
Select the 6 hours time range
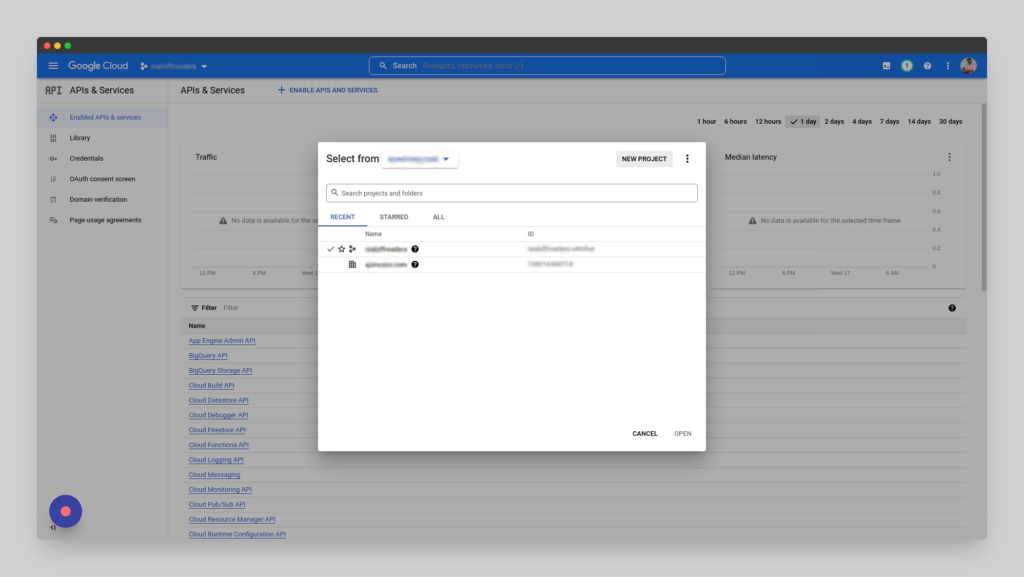click(x=735, y=121)
